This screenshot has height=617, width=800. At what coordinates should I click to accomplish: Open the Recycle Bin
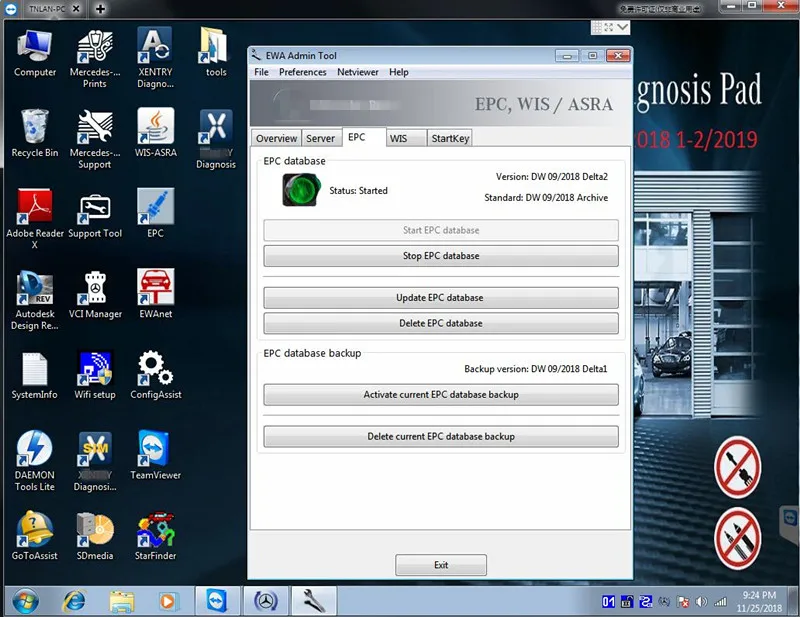pyautogui.click(x=34, y=133)
